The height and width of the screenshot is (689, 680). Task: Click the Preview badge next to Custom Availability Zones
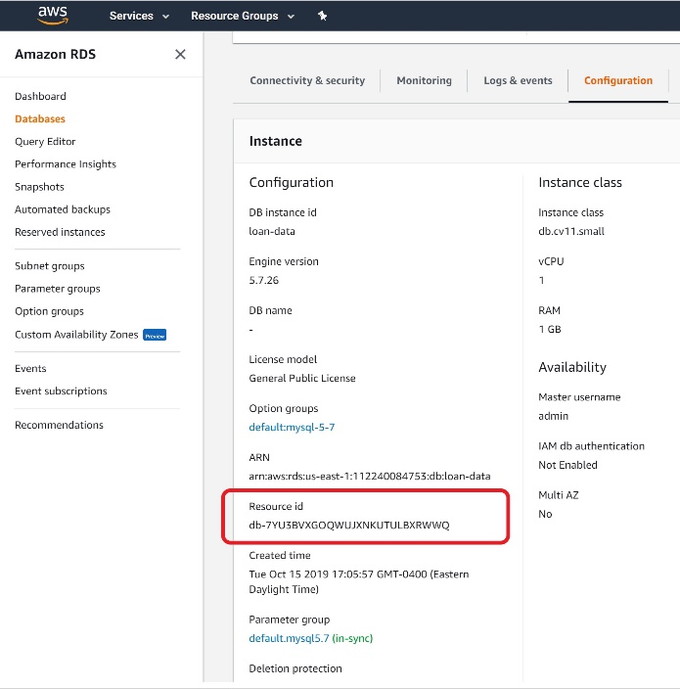click(155, 335)
